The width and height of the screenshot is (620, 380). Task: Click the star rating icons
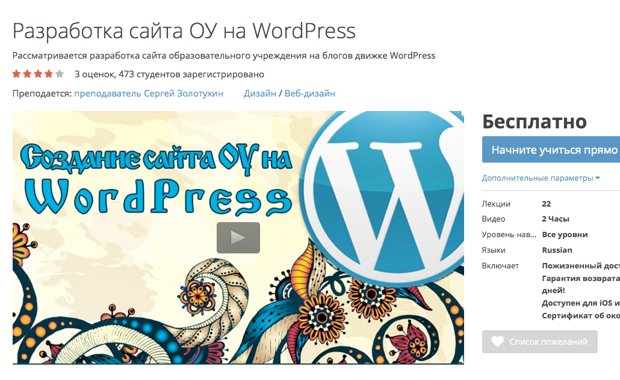38,74
